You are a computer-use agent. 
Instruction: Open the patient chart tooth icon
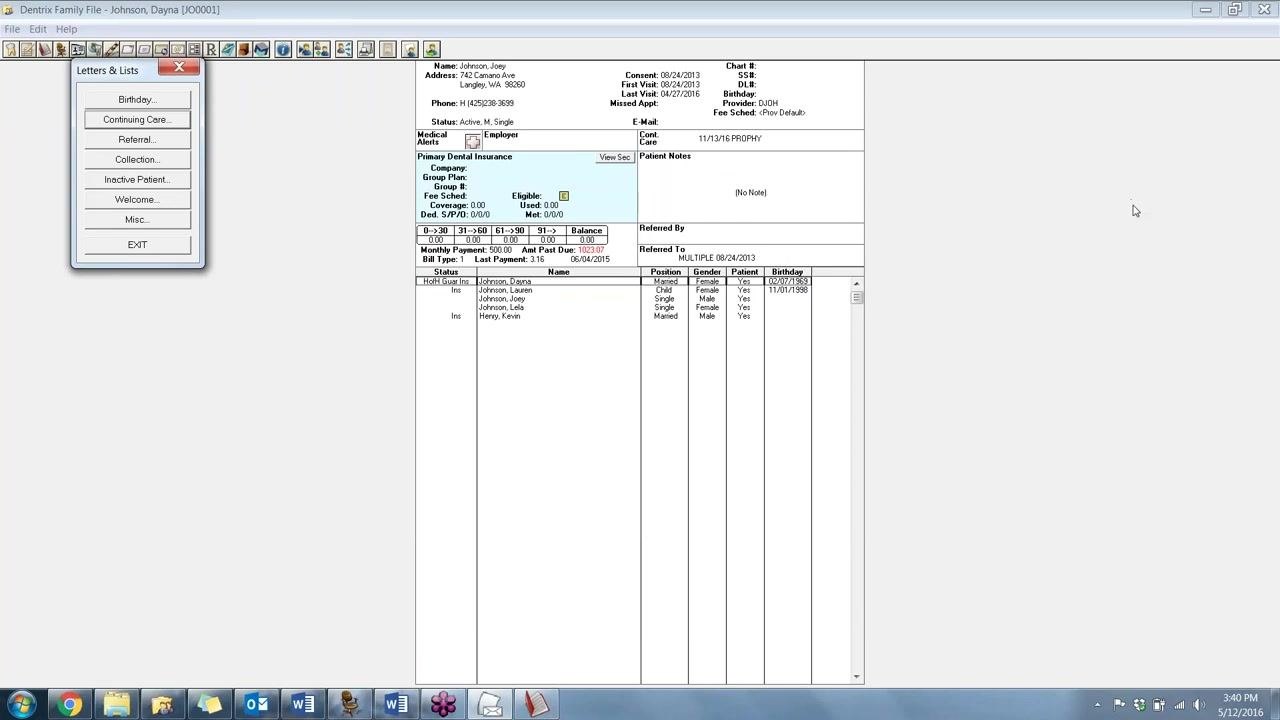point(10,49)
